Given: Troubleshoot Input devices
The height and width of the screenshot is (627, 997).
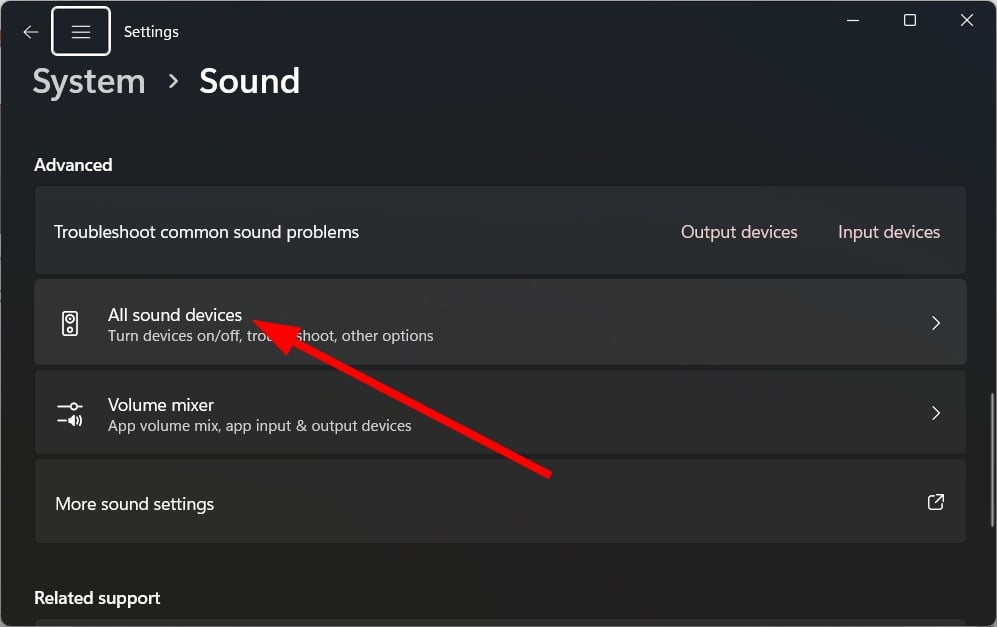Looking at the screenshot, I should tap(888, 232).
